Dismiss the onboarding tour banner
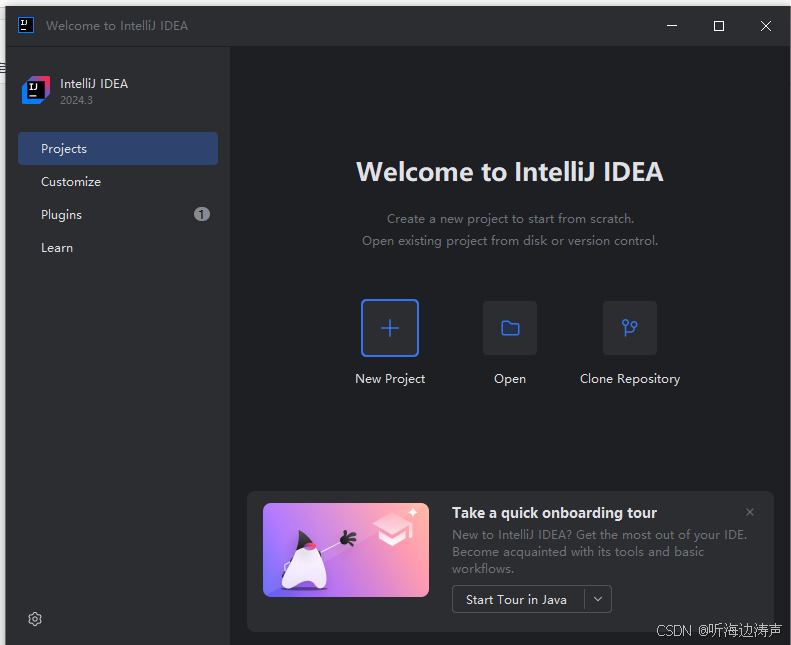Image resolution: width=791 pixels, height=645 pixels. tap(750, 512)
